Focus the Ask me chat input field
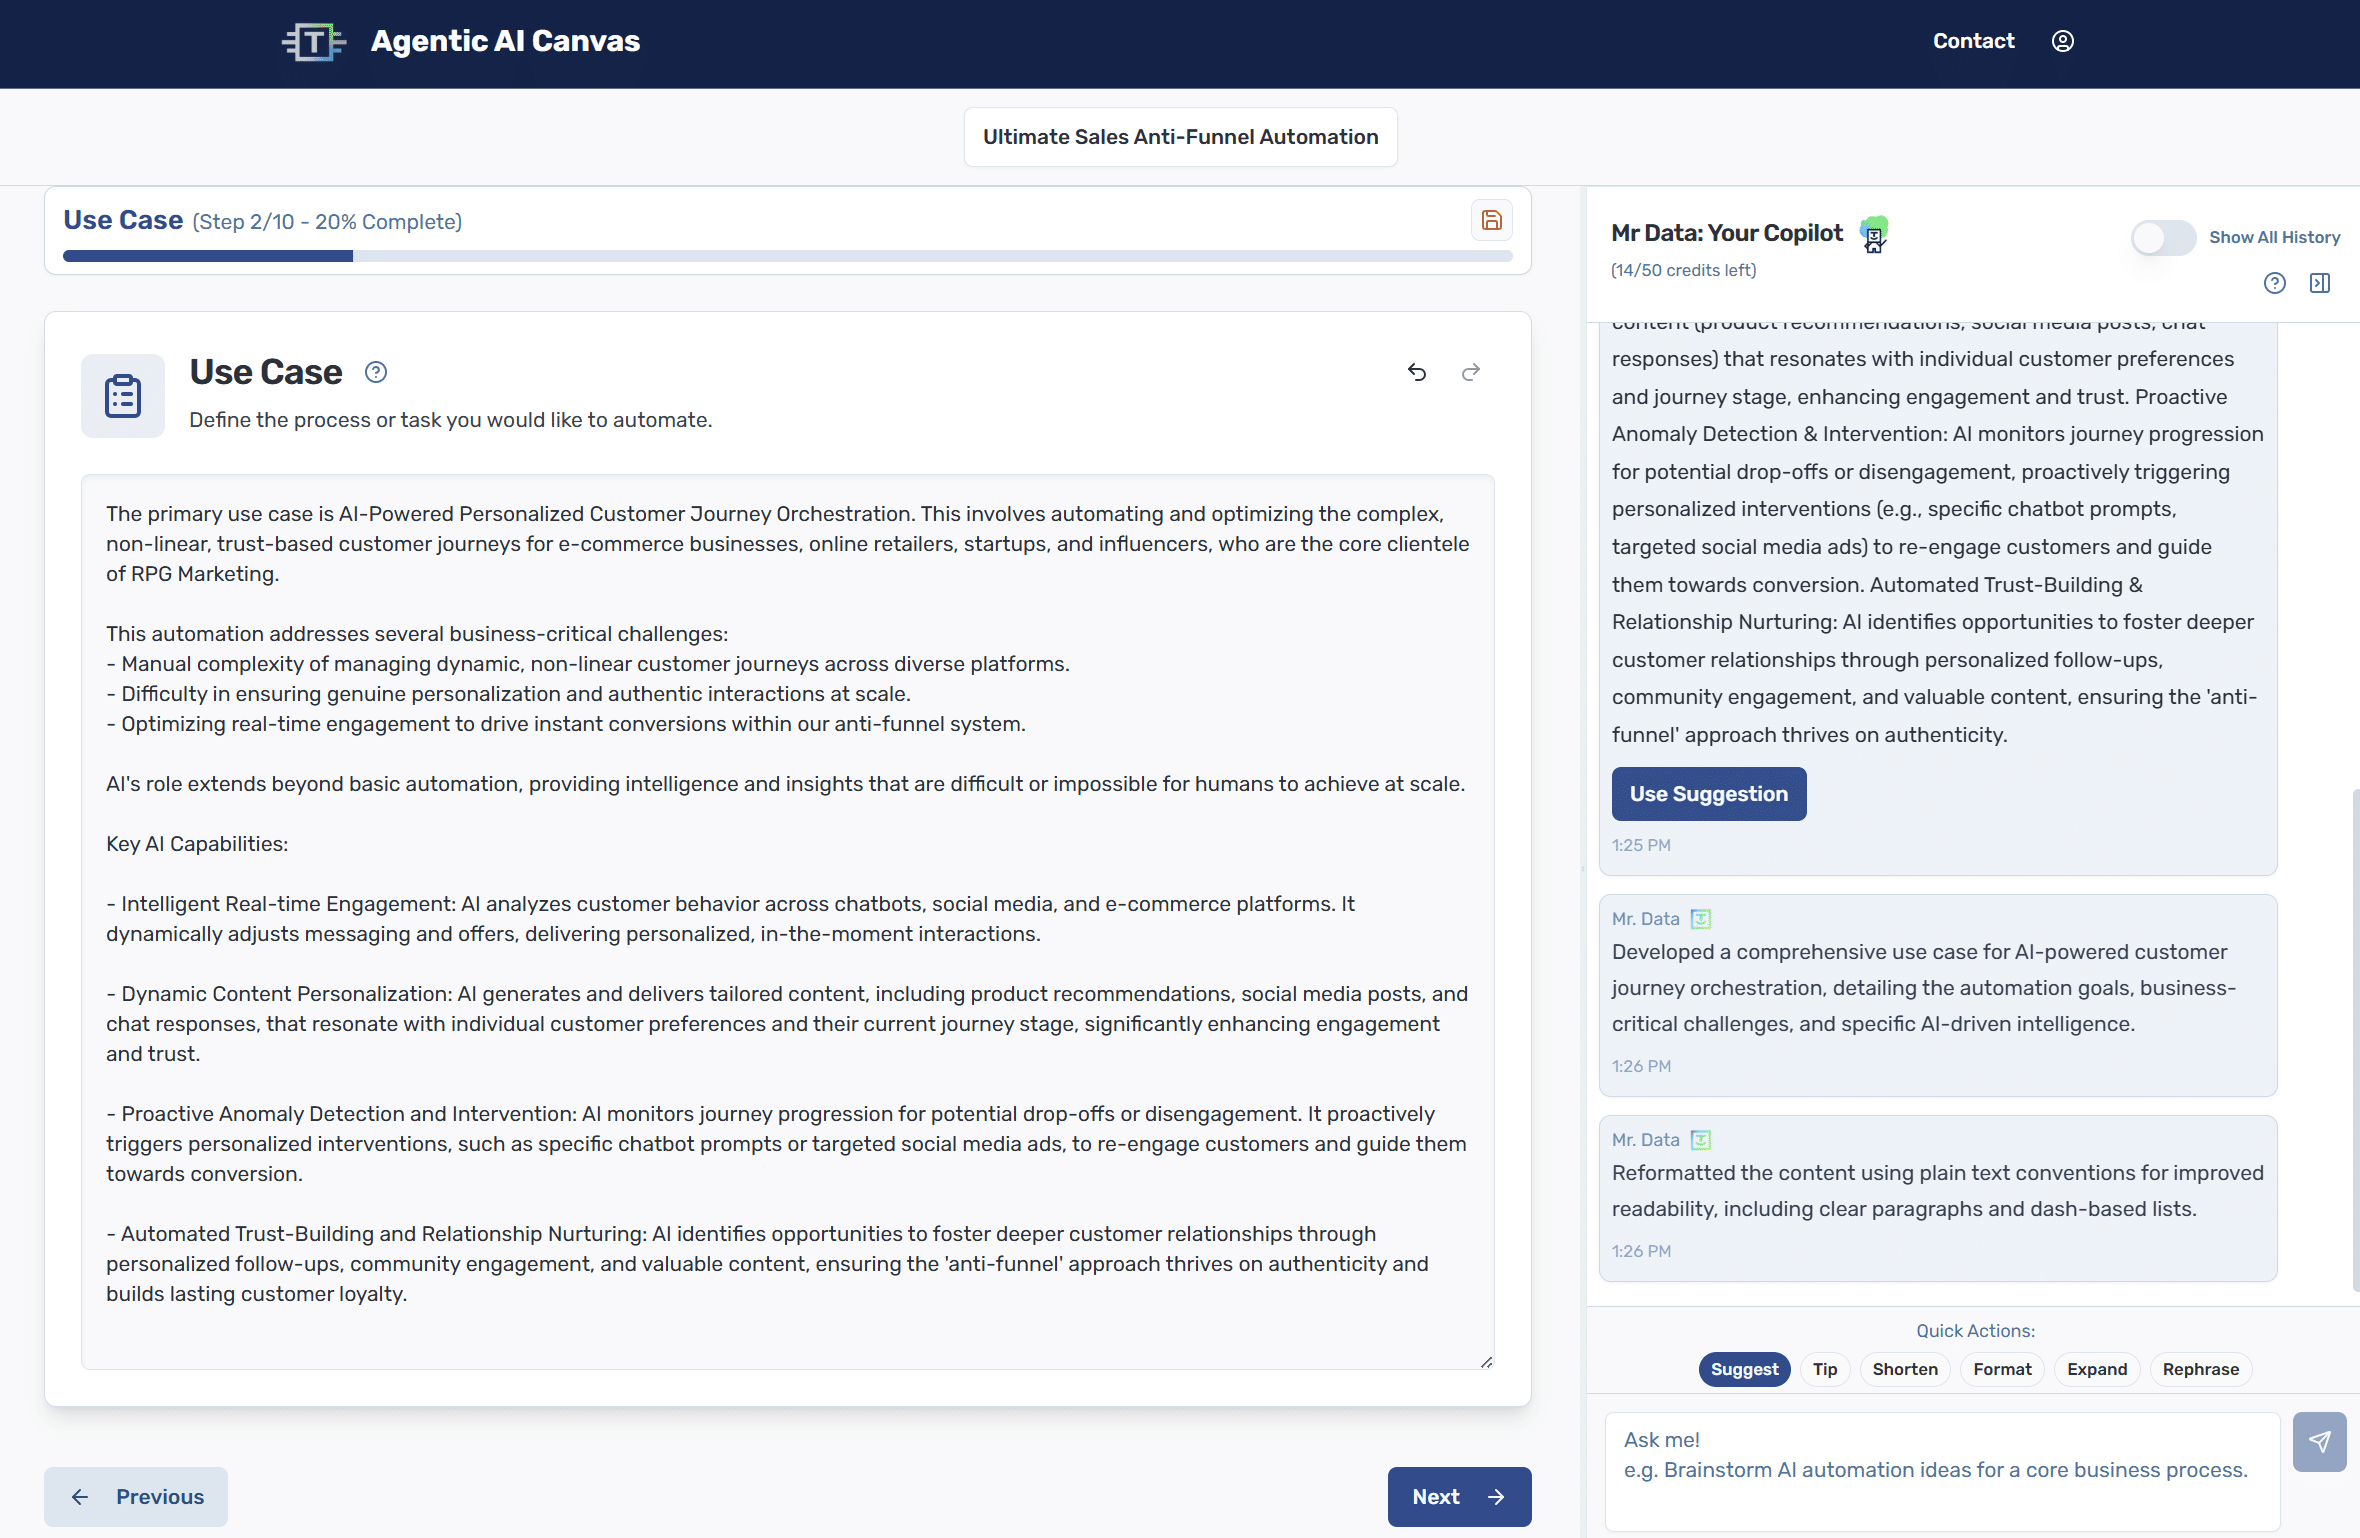The width and height of the screenshot is (2360, 1538). 1942,1470
